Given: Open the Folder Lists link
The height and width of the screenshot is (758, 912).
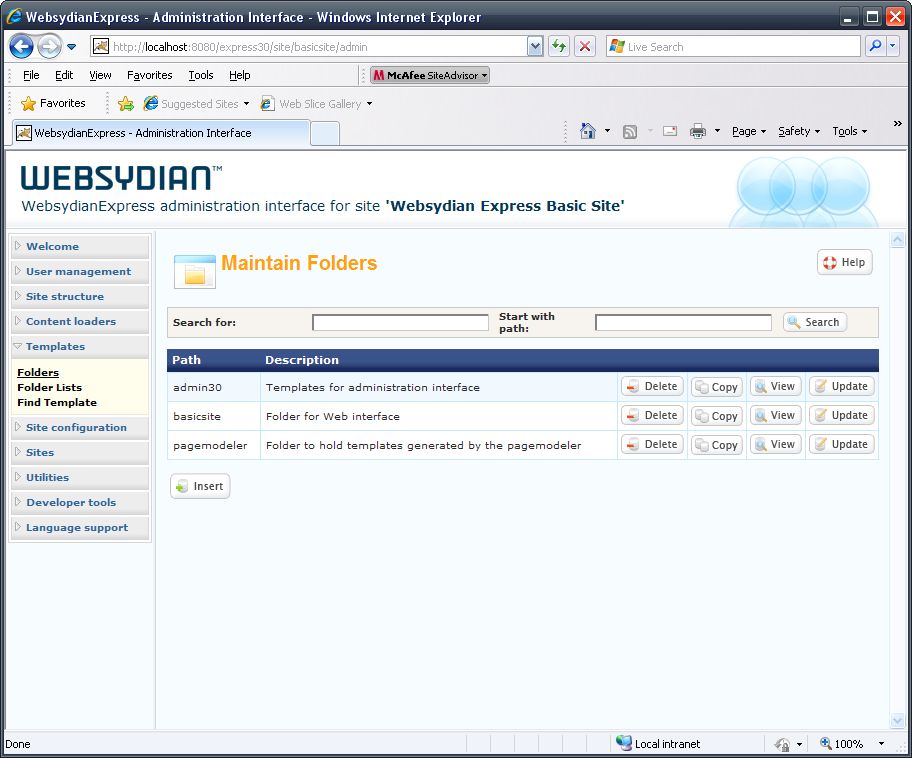Looking at the screenshot, I should click(x=49, y=387).
